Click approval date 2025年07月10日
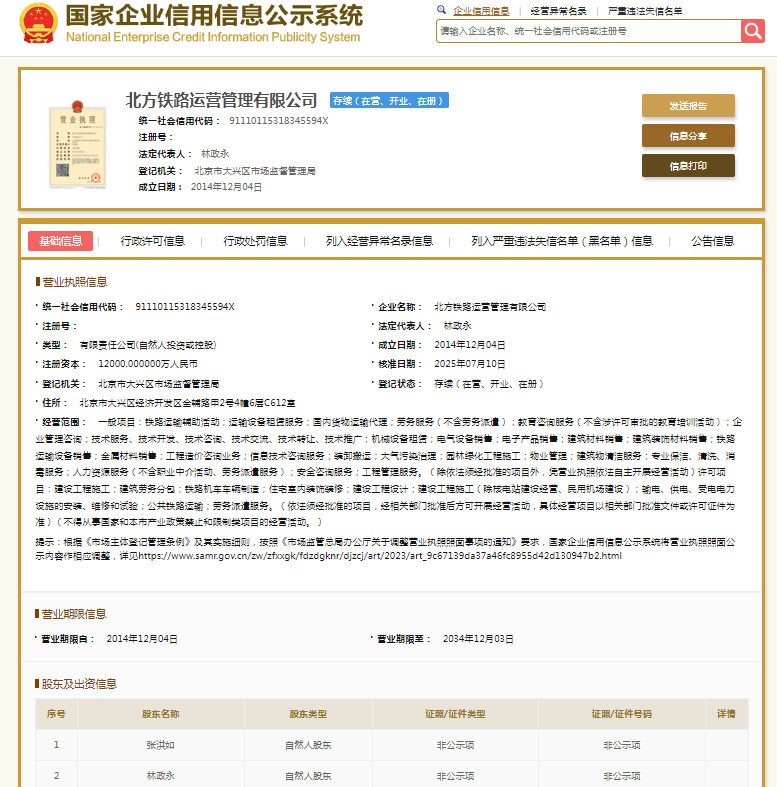The height and width of the screenshot is (787, 777). click(x=470, y=364)
